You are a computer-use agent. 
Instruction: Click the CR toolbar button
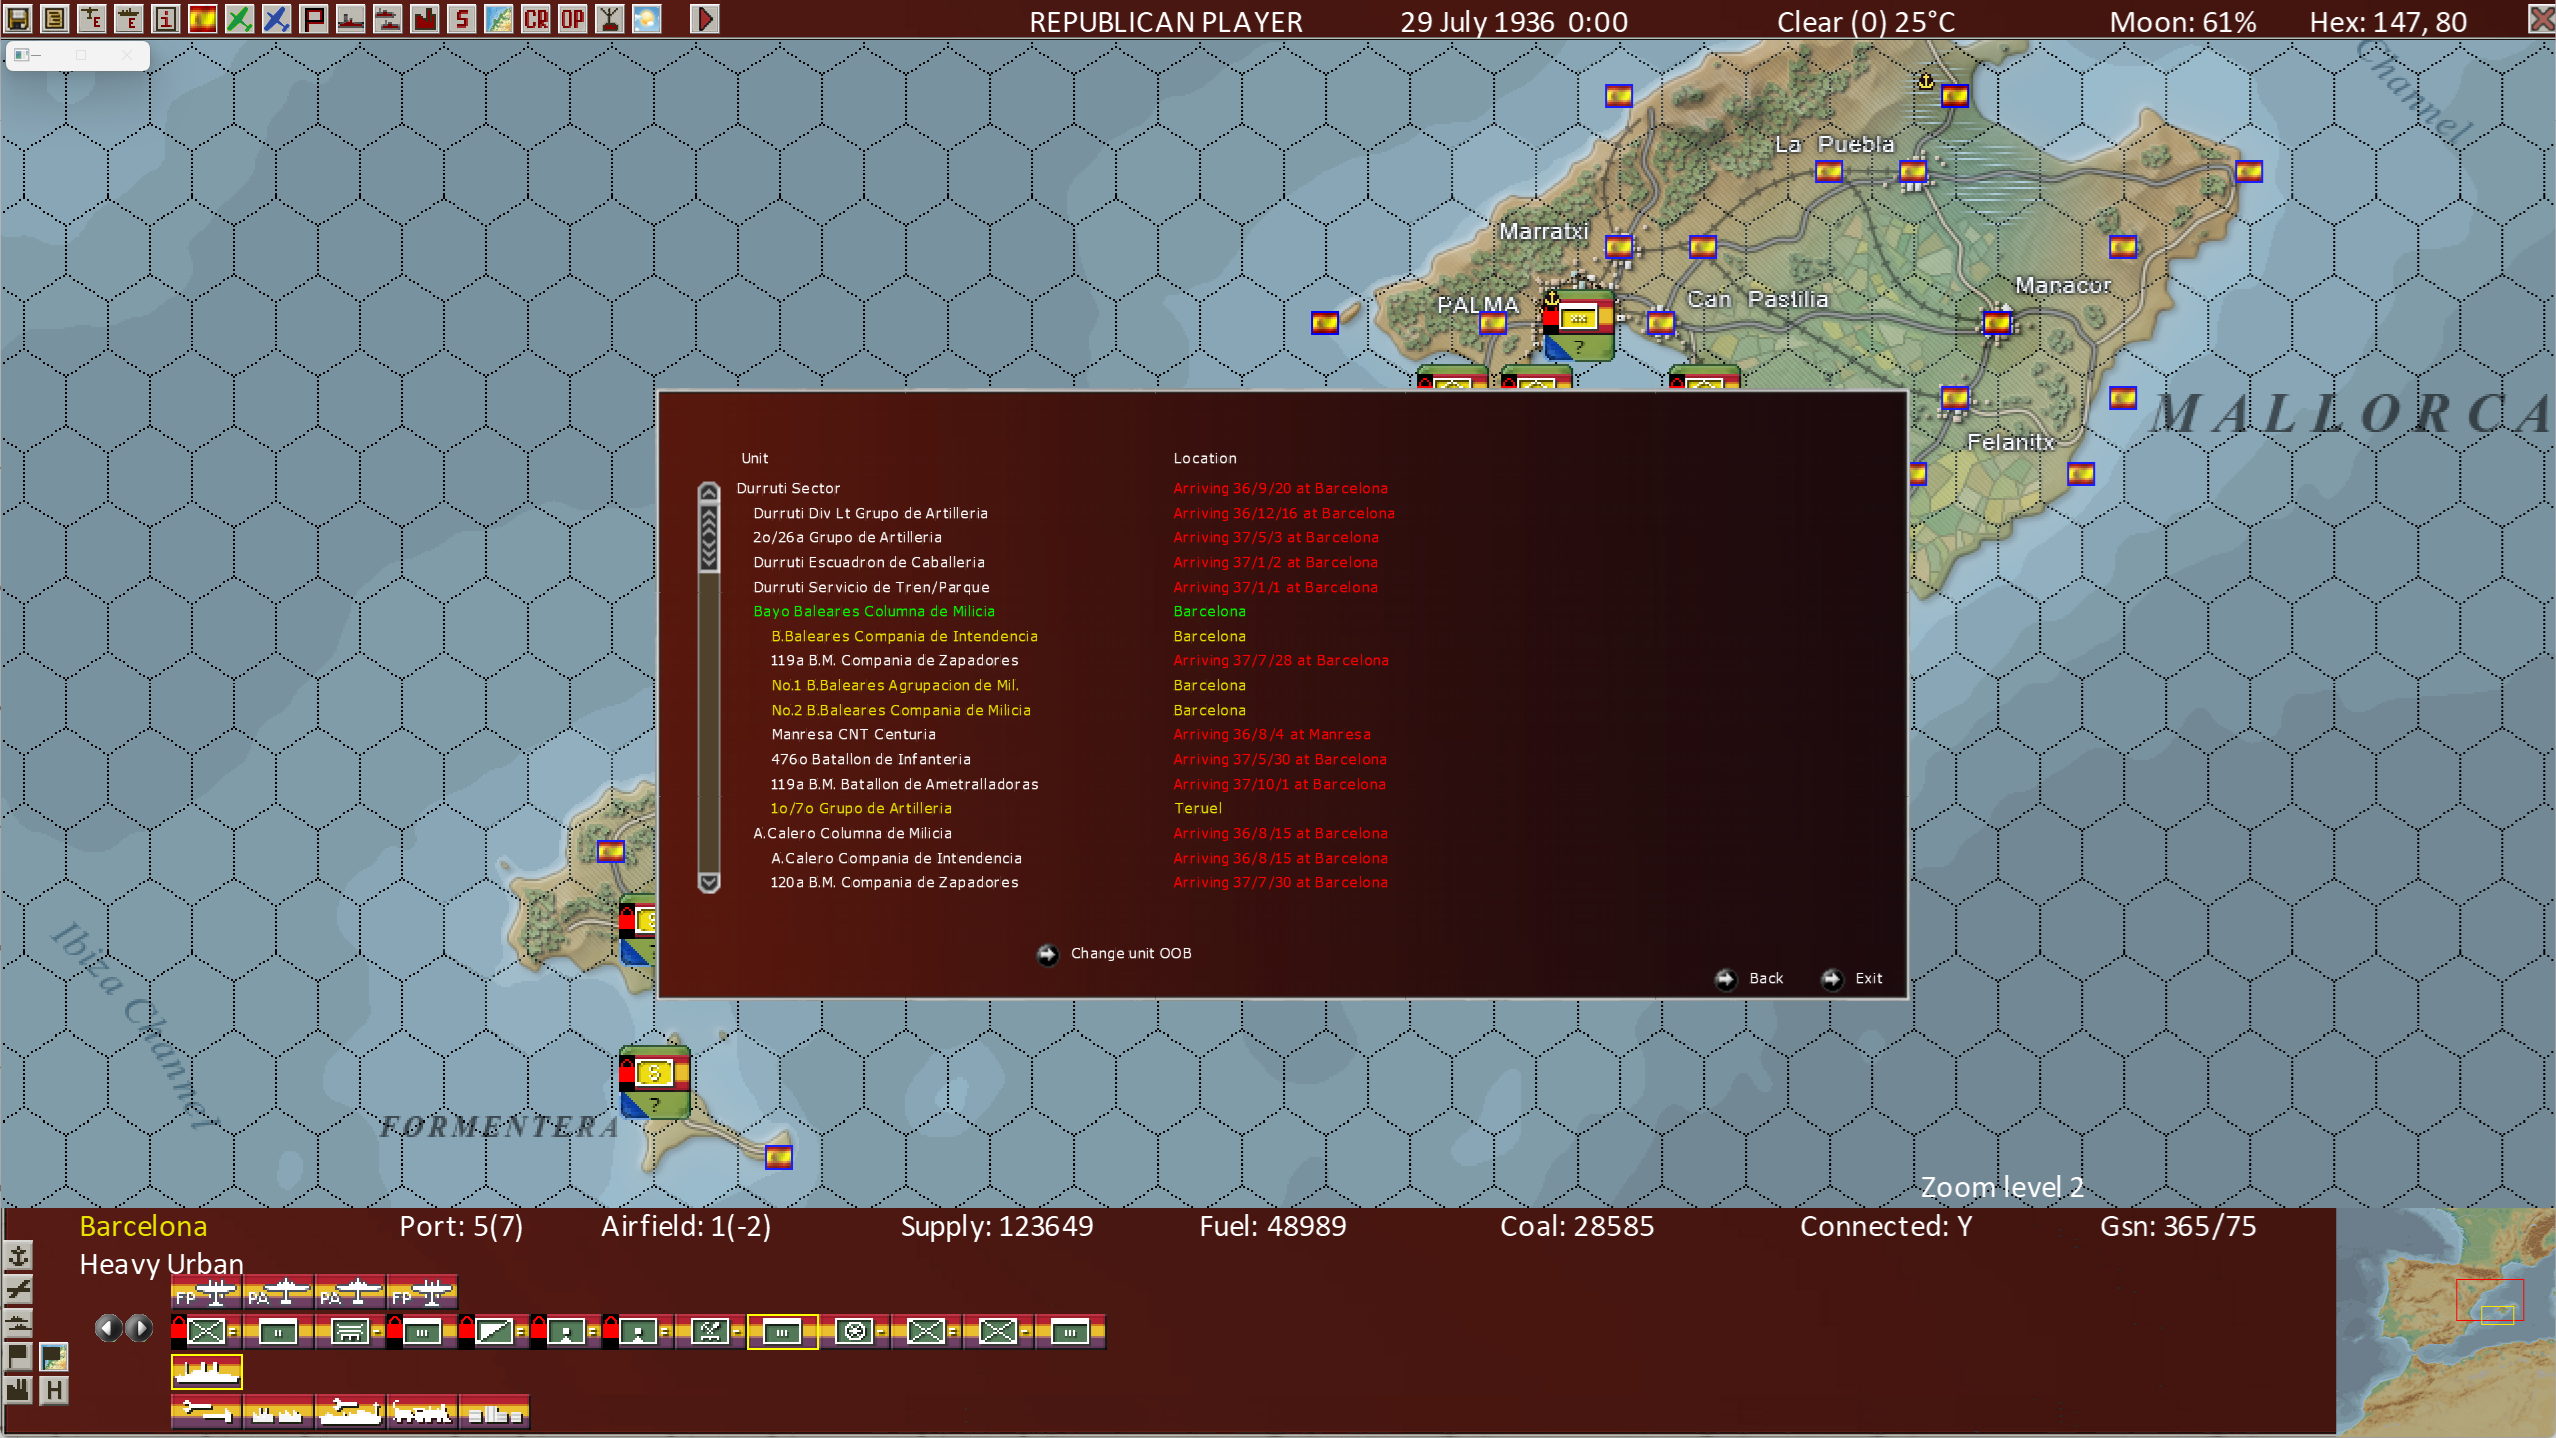point(536,18)
